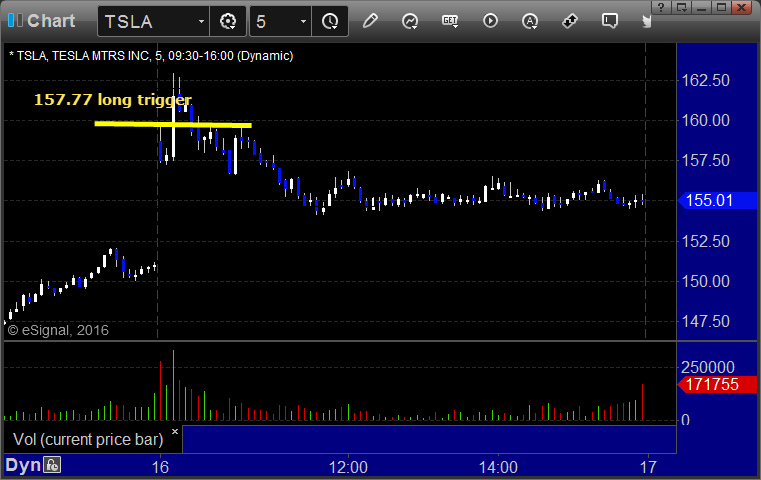Click the 12:00 time axis label

[x=348, y=467]
